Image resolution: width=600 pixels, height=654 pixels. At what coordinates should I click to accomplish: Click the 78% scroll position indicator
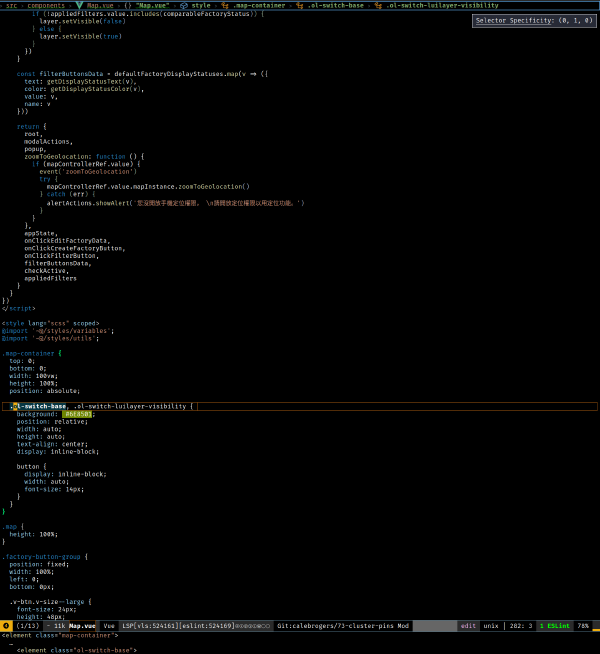(583, 626)
